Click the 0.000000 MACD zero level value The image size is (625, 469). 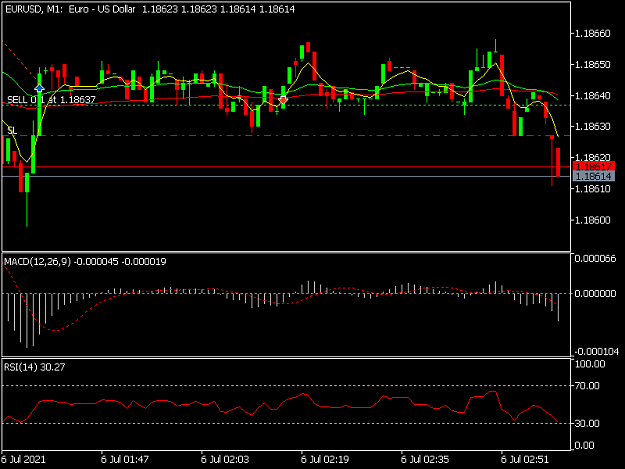click(x=596, y=294)
